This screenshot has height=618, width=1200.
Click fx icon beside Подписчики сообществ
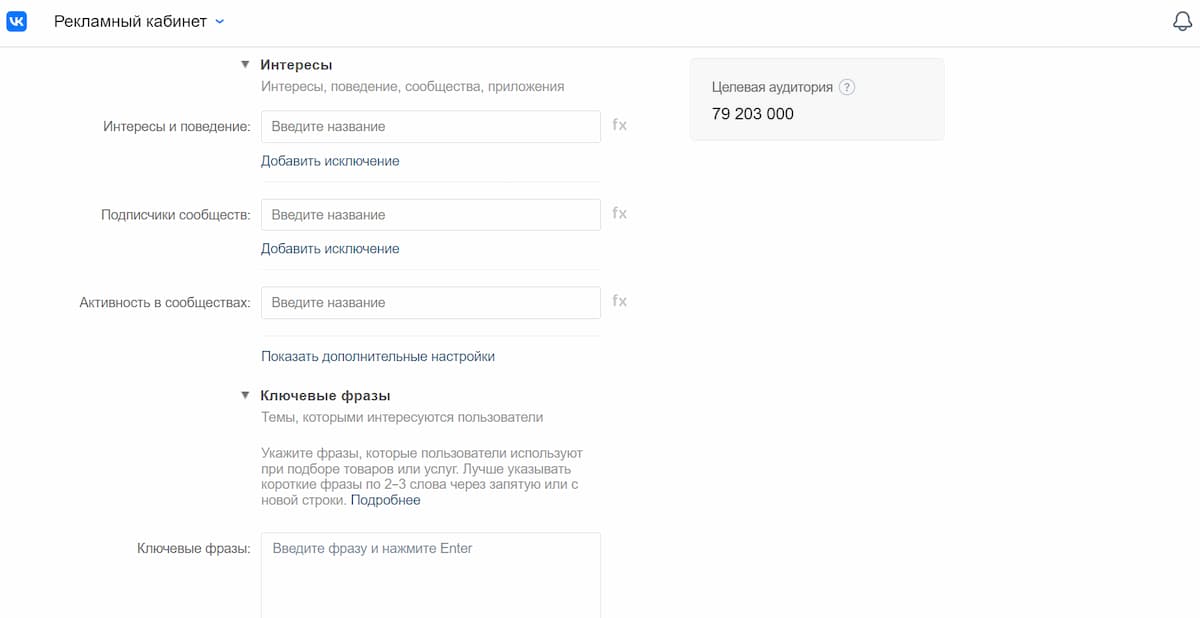[620, 214]
